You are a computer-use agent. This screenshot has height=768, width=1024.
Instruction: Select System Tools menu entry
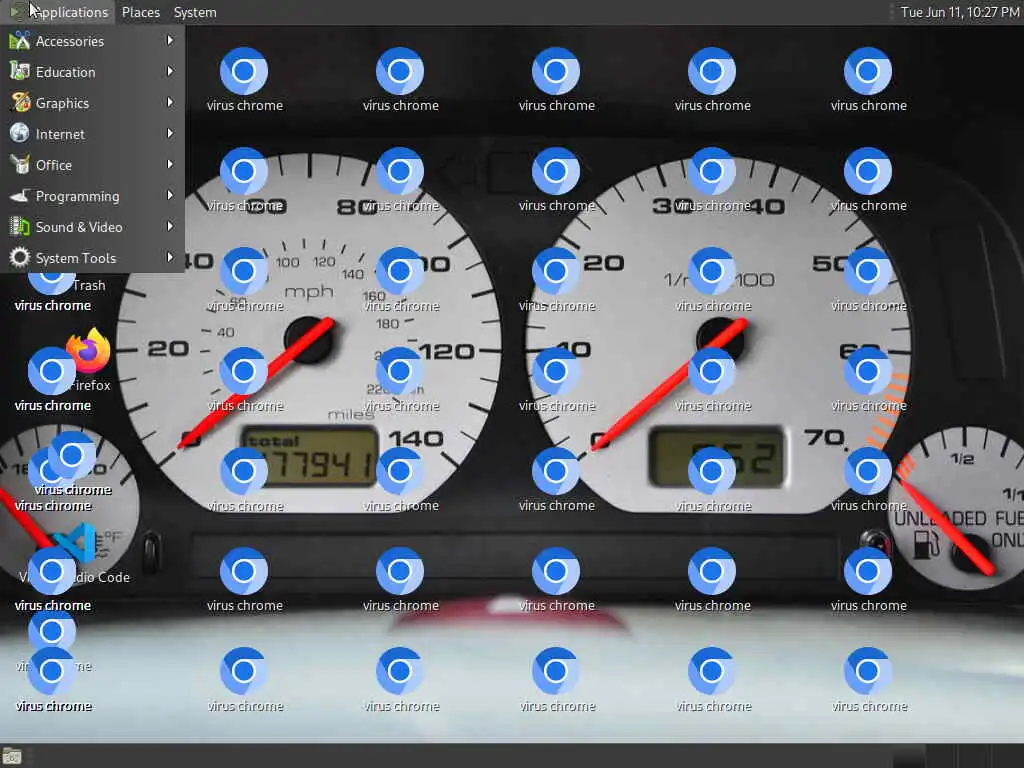click(x=92, y=257)
